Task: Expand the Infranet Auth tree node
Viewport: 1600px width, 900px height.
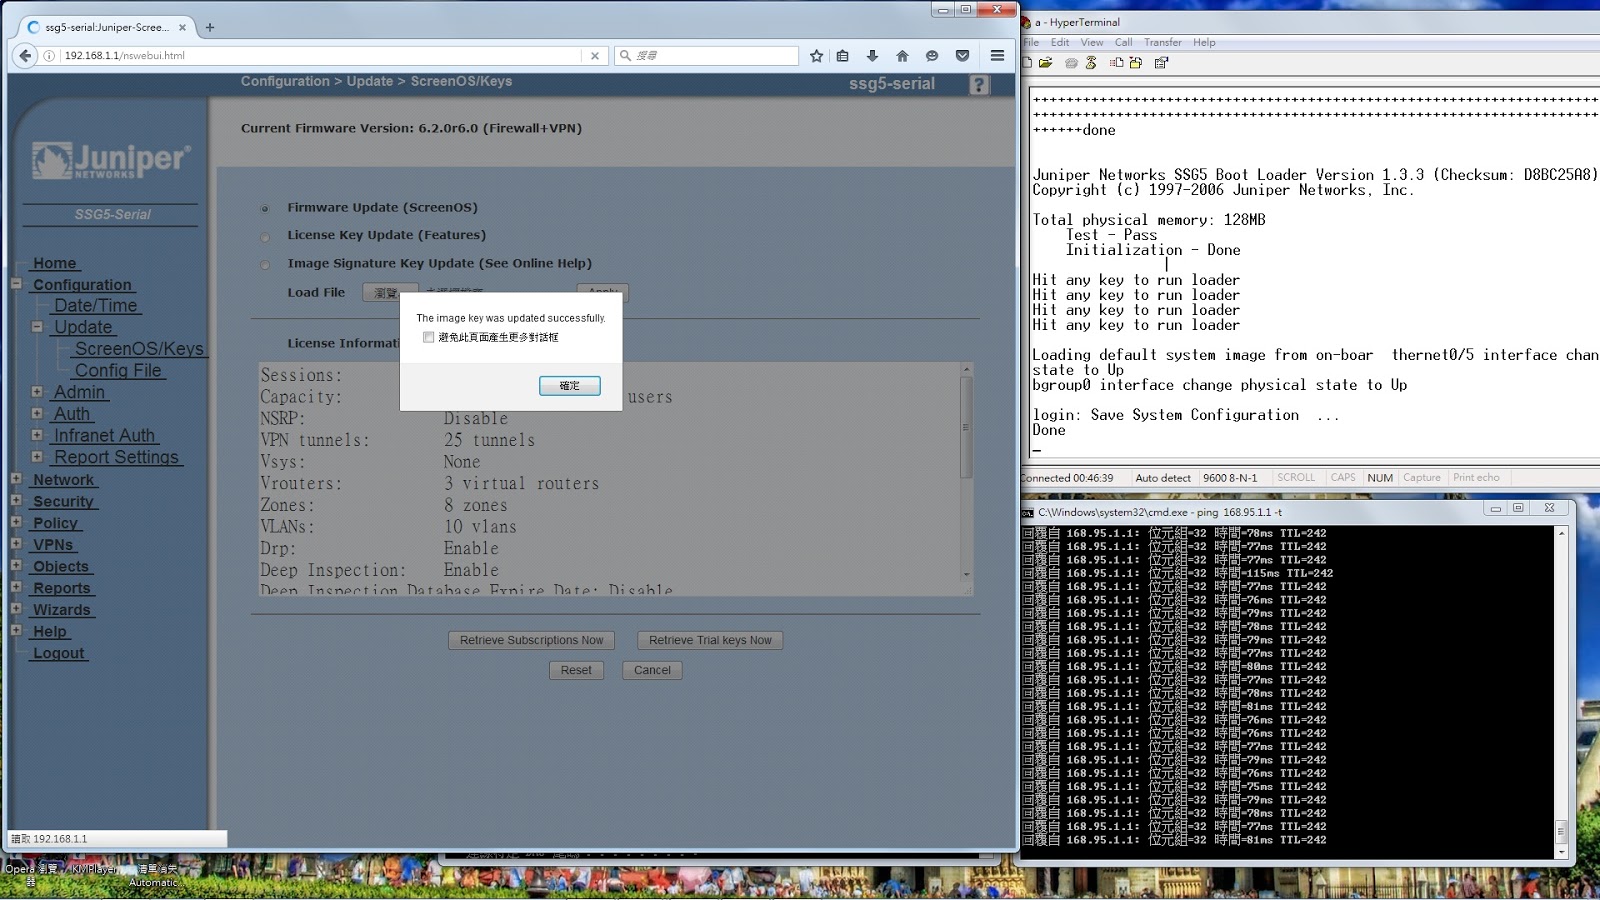Action: [x=37, y=435]
